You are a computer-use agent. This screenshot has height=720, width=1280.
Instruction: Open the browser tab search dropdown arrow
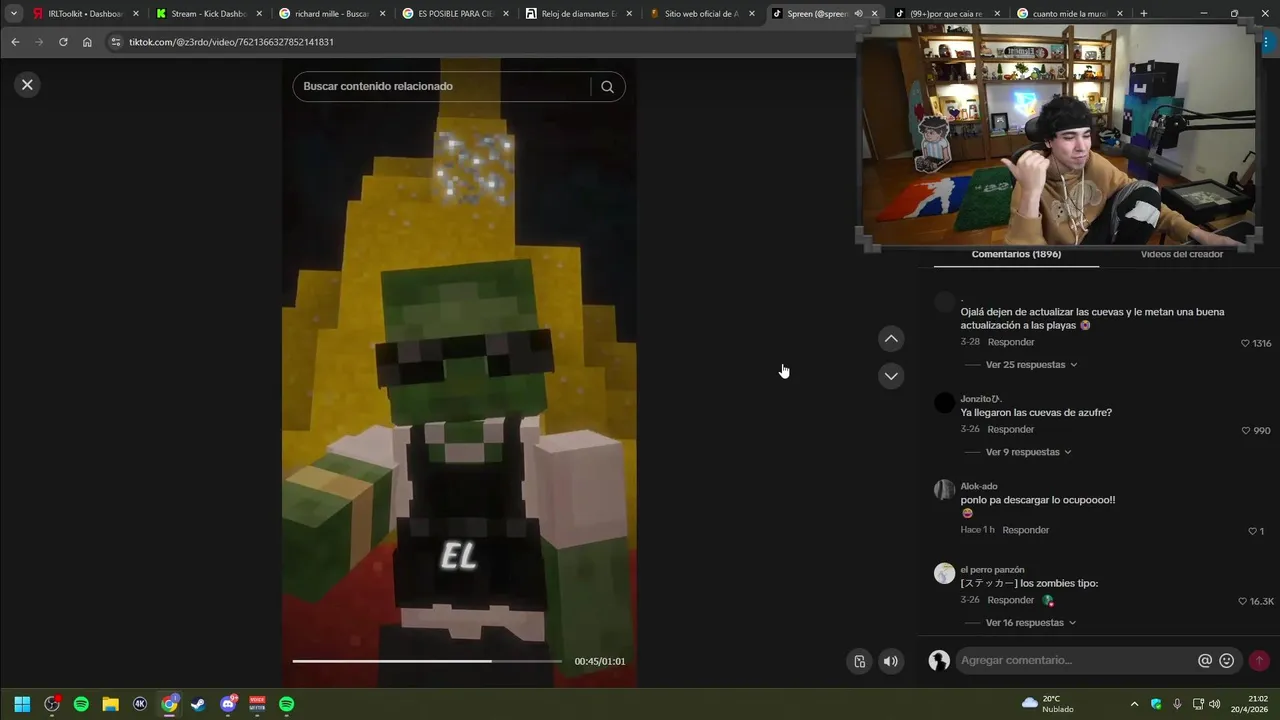14,14
